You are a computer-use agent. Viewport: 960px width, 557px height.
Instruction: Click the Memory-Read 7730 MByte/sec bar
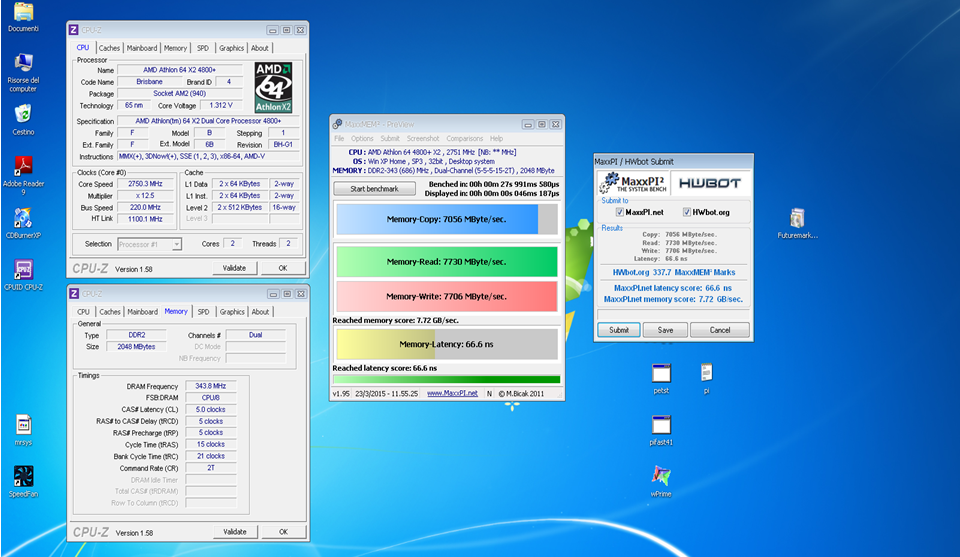click(447, 261)
